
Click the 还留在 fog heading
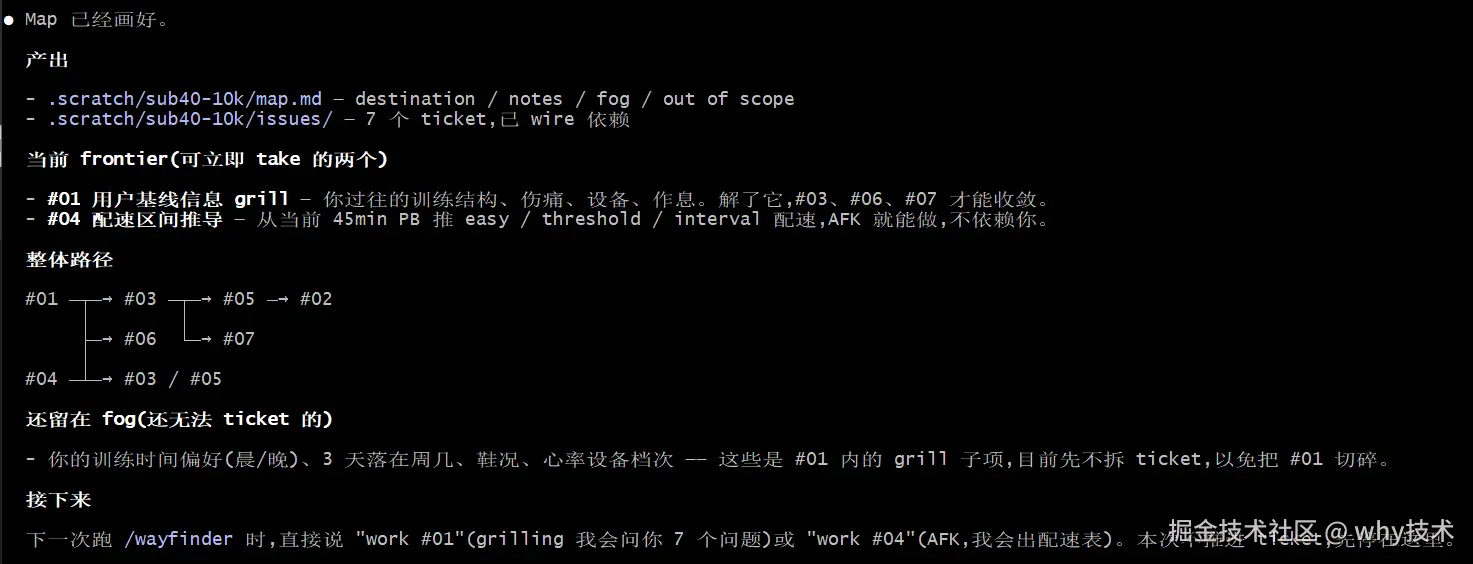click(179, 419)
